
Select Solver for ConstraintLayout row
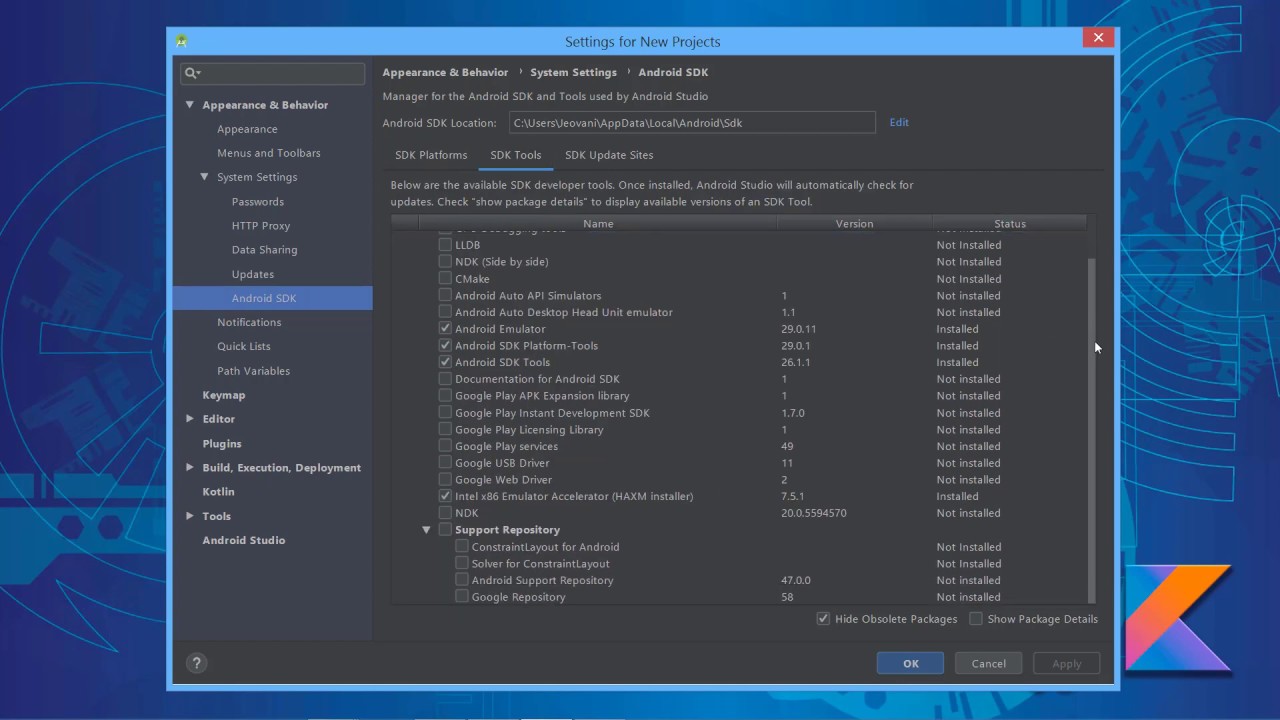[x=738, y=564]
